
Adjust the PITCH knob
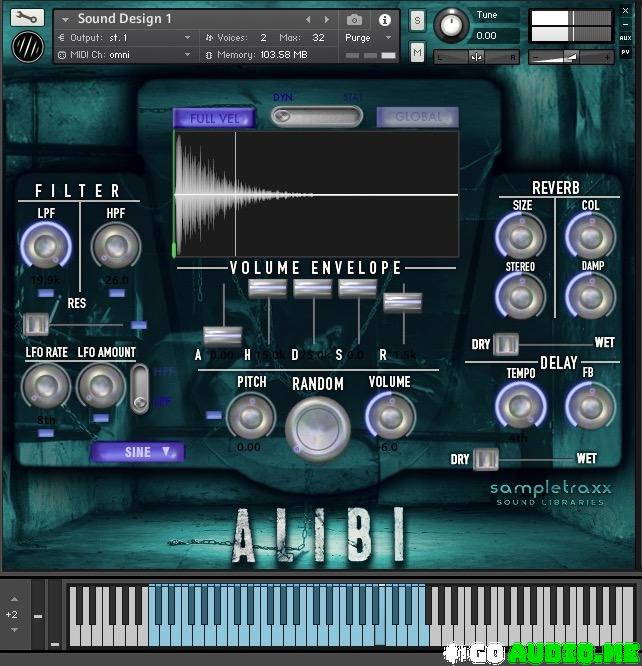pos(251,416)
